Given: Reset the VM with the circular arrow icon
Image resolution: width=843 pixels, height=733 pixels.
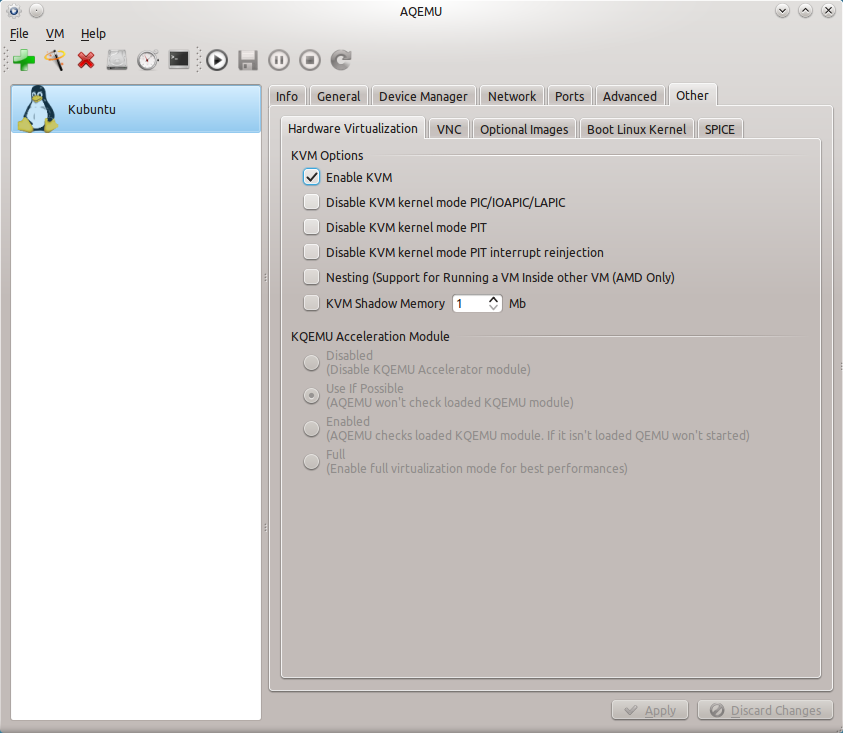Looking at the screenshot, I should click(341, 60).
